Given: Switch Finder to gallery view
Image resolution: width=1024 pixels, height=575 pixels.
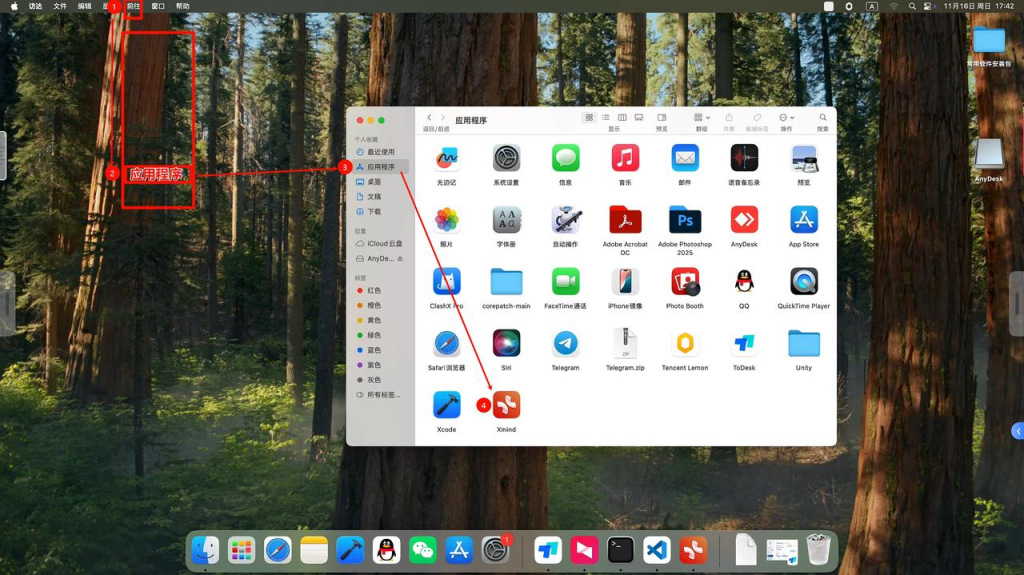Looking at the screenshot, I should coord(639,118).
